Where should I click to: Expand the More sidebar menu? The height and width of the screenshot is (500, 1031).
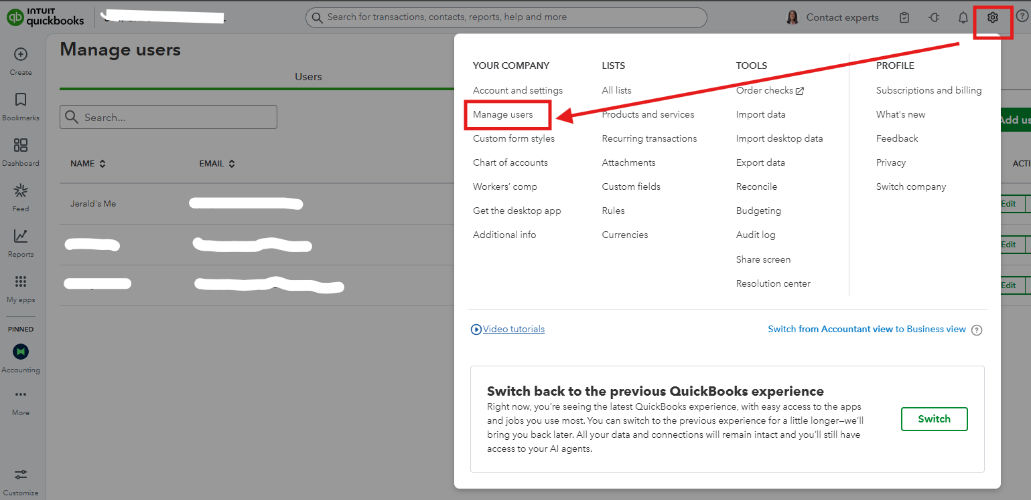21,396
